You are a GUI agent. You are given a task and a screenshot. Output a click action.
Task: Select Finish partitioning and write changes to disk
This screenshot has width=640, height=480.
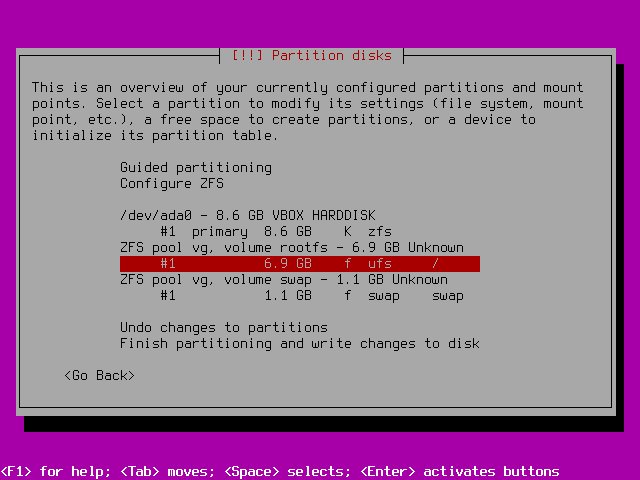click(x=300, y=343)
